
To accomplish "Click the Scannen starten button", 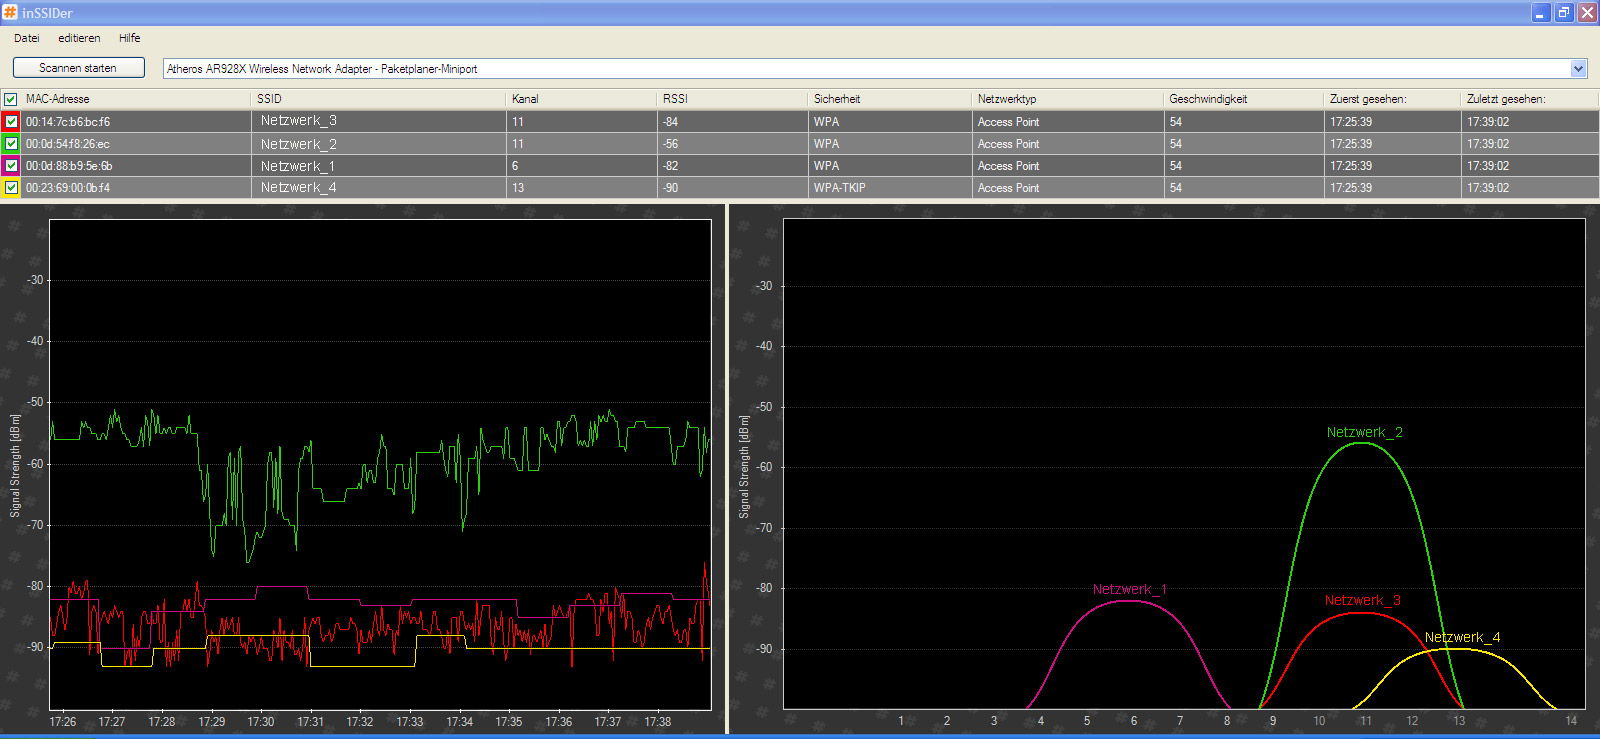I will (x=79, y=68).
